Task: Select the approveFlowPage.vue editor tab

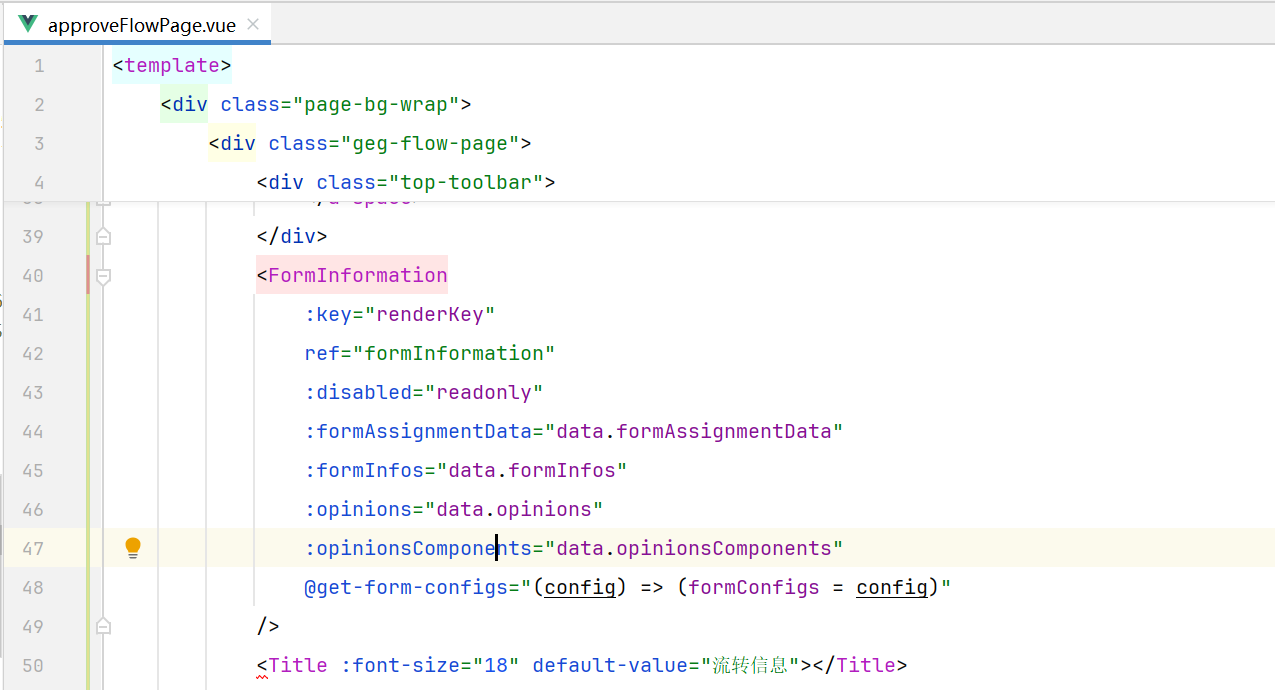Action: [141, 26]
